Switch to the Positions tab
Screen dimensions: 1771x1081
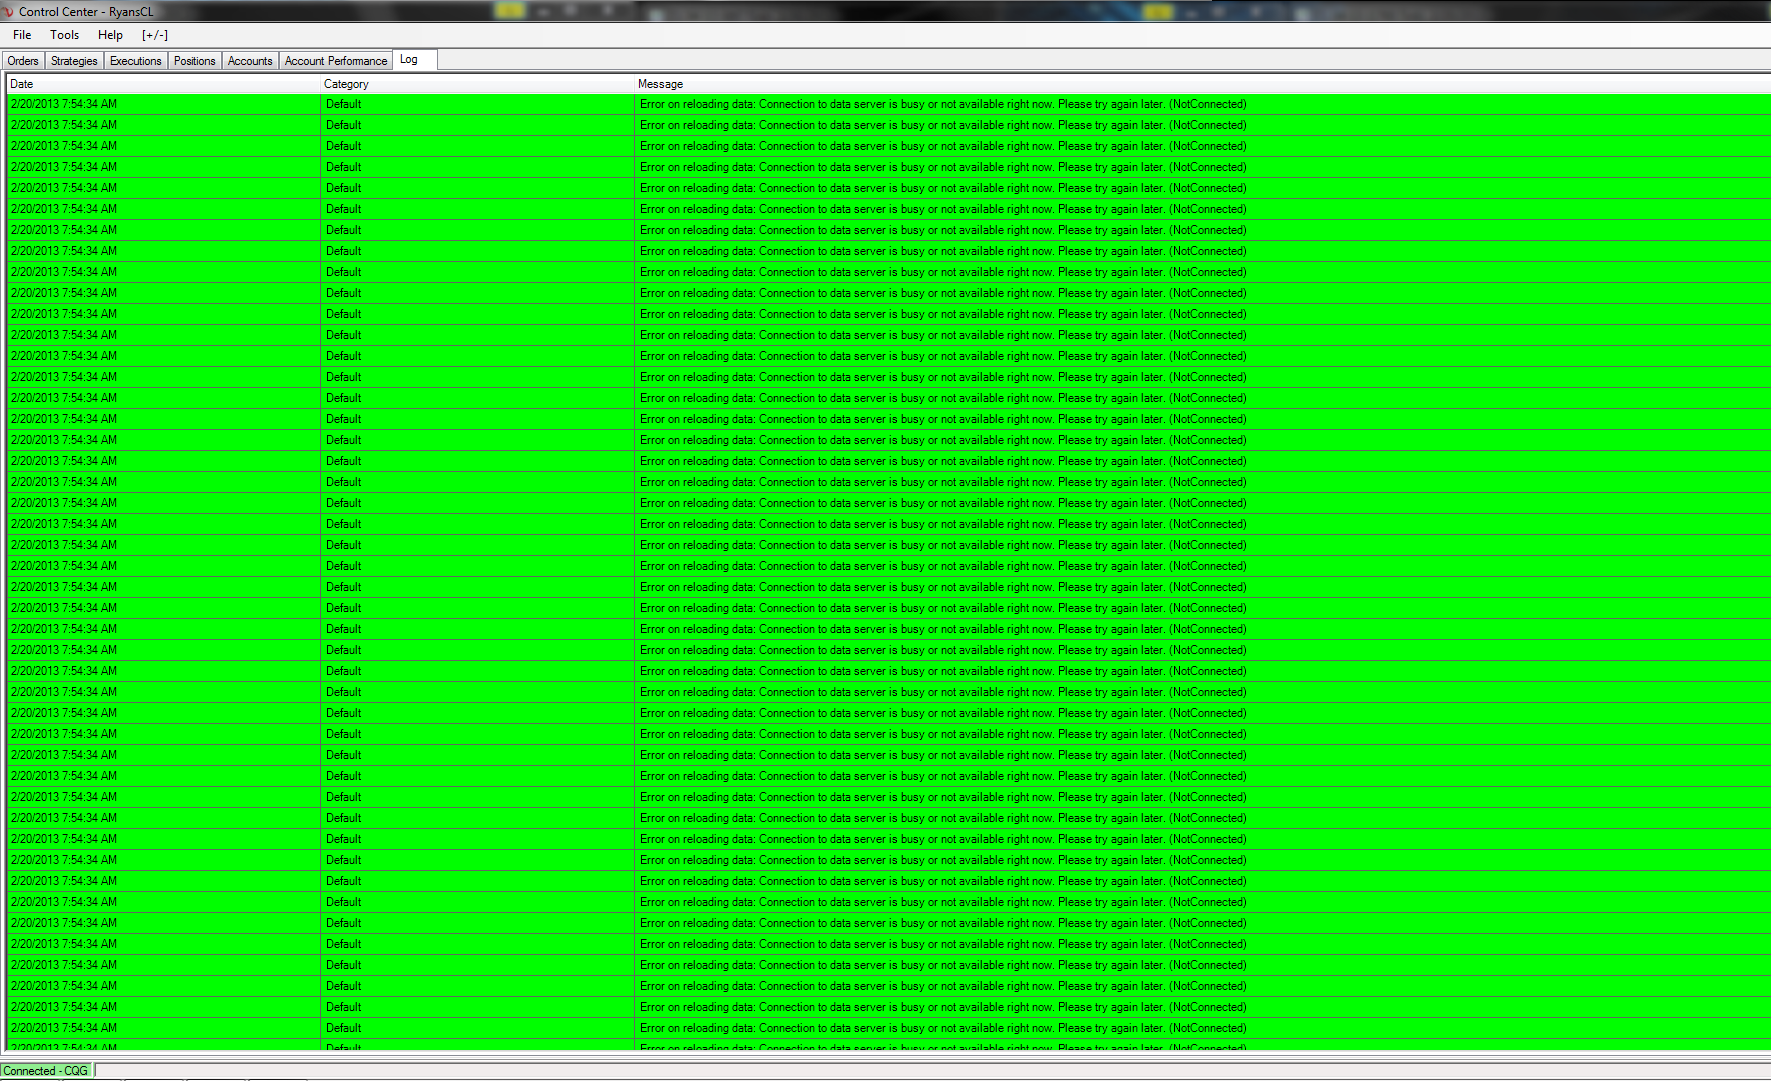[194, 61]
